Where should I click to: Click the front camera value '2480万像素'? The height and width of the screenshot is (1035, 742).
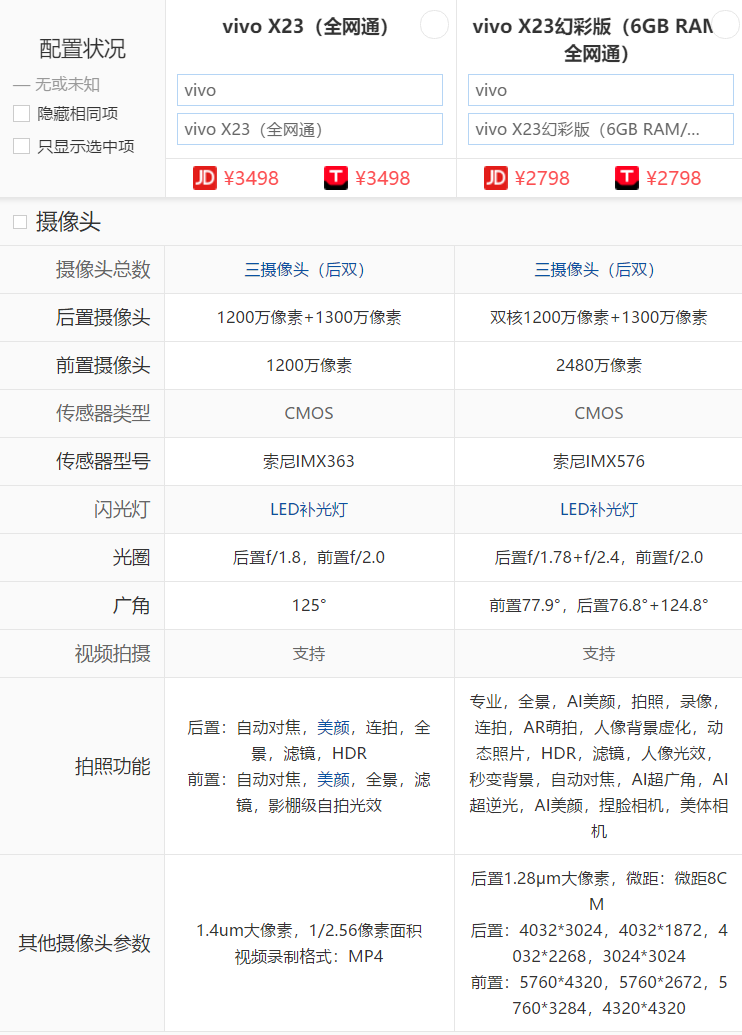599,366
